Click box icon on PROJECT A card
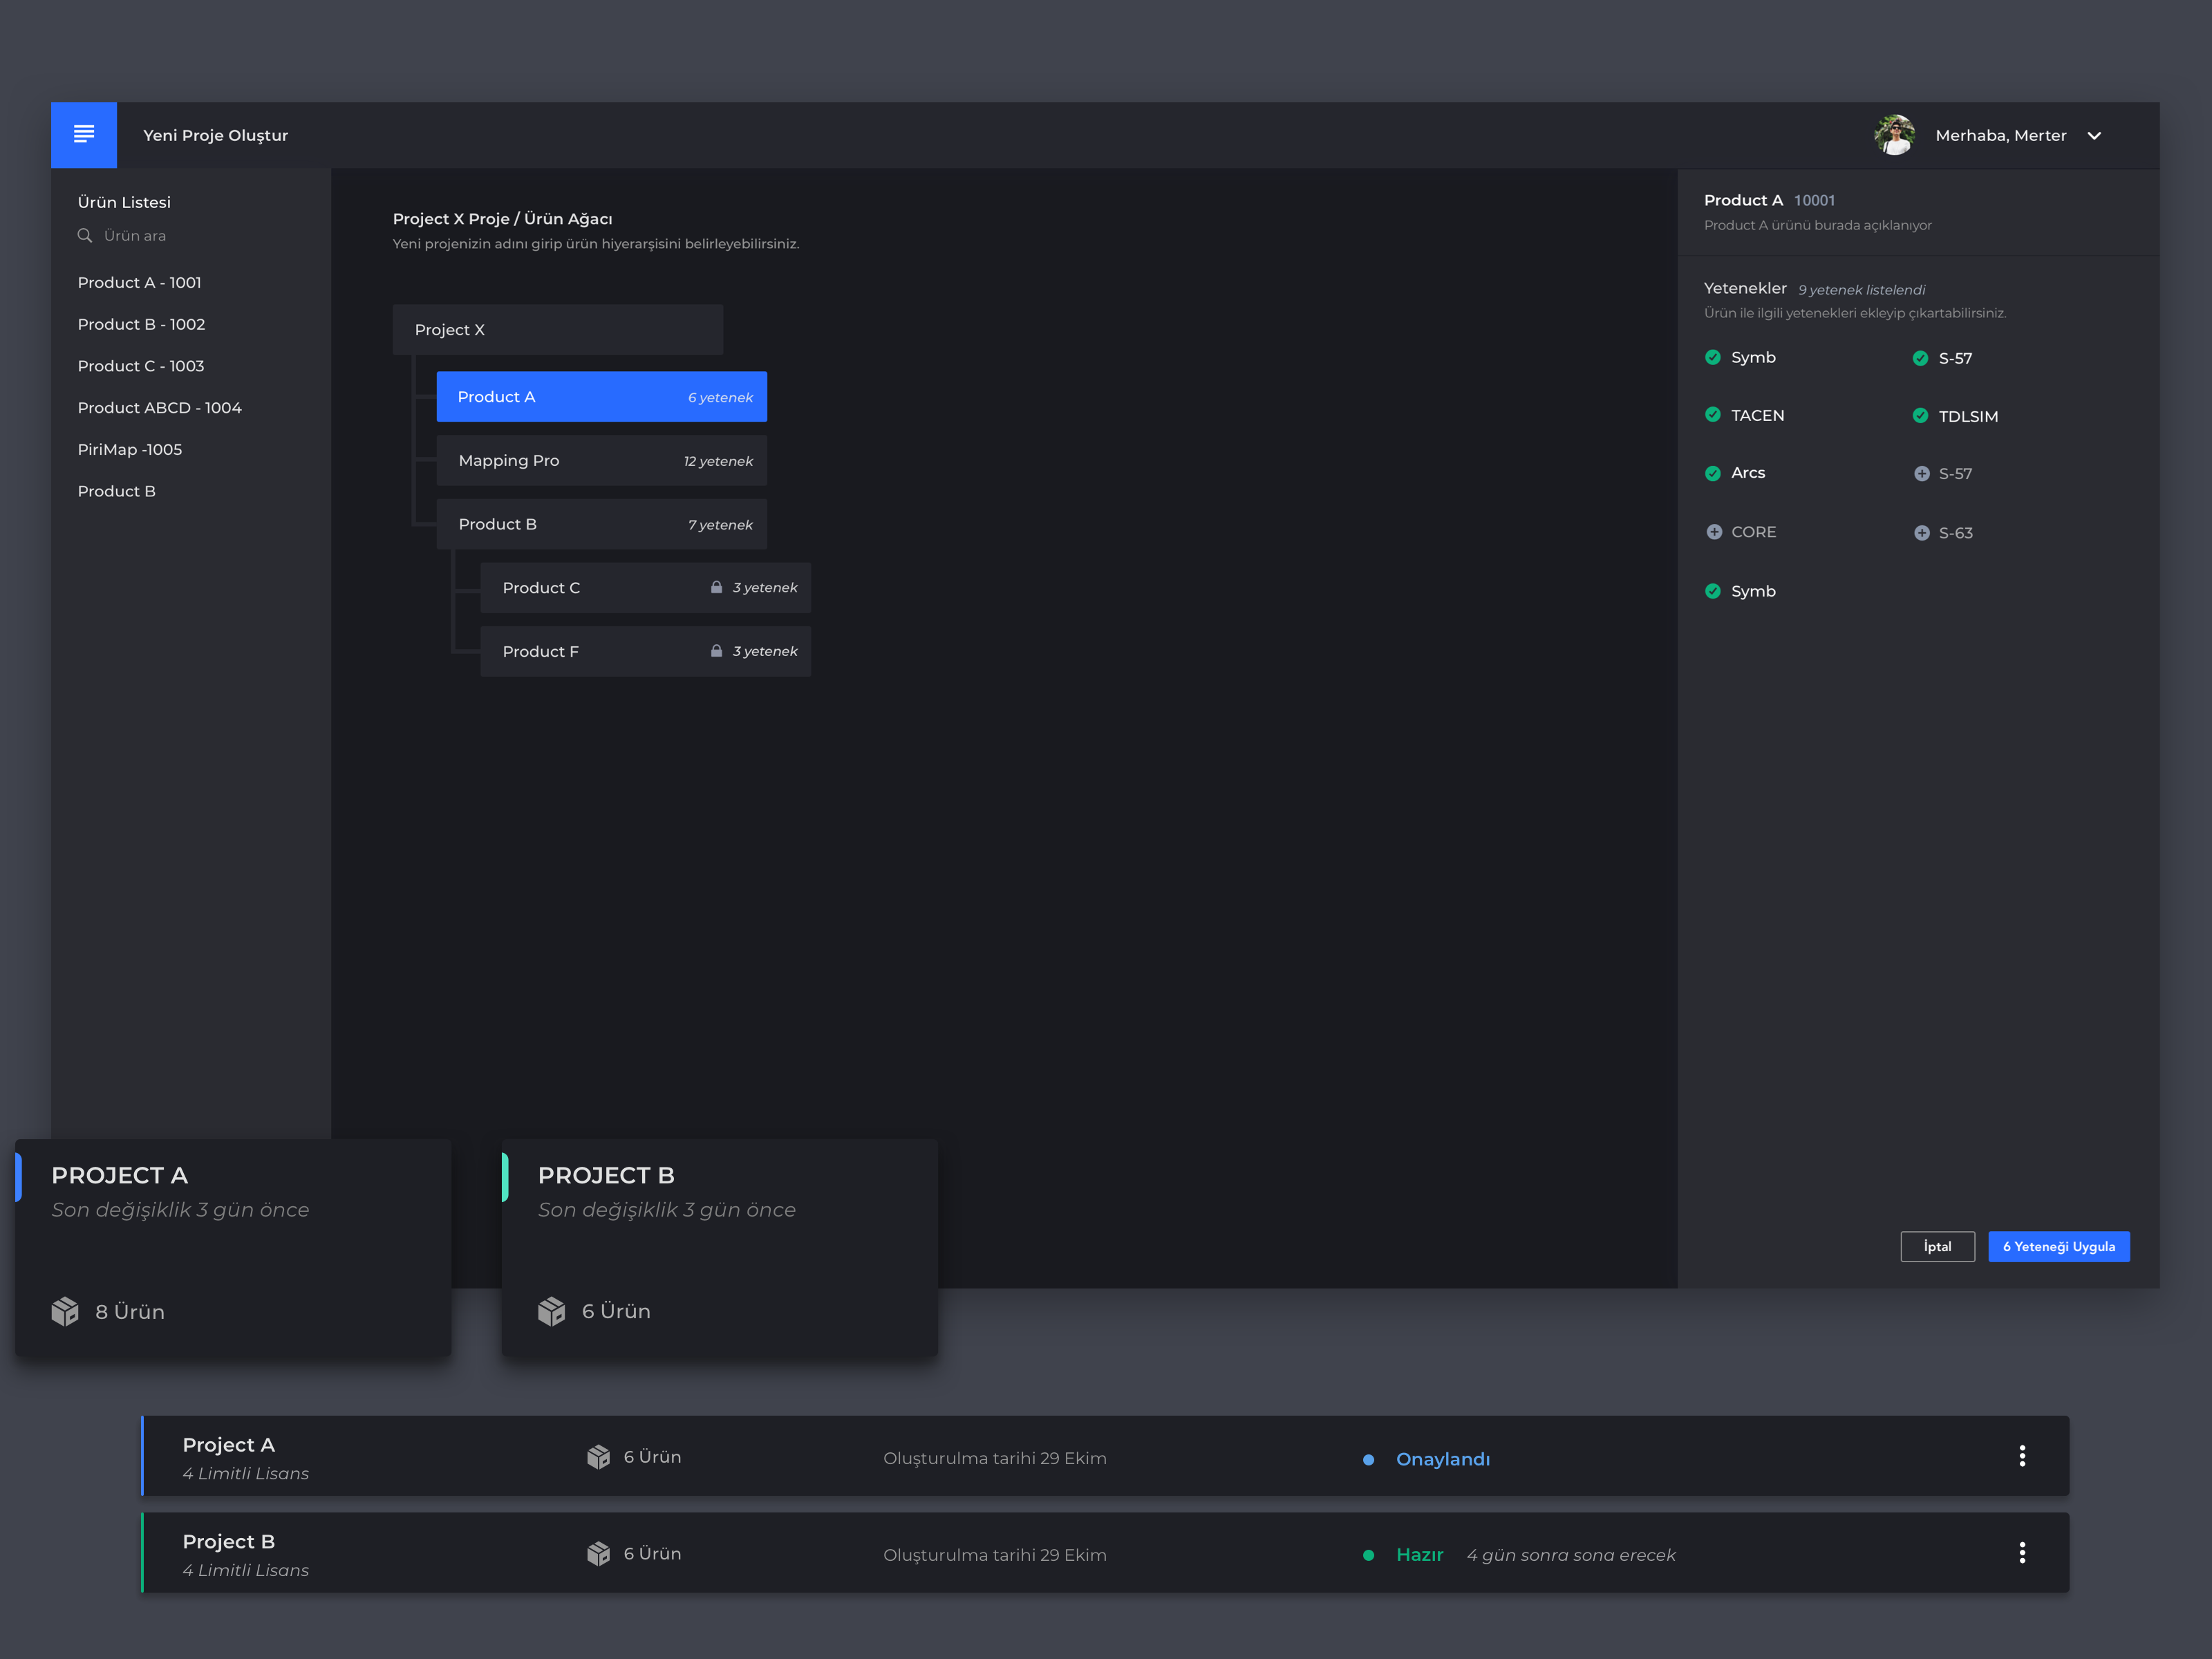Screen dimensions: 2212x1659 (x=65, y=1311)
